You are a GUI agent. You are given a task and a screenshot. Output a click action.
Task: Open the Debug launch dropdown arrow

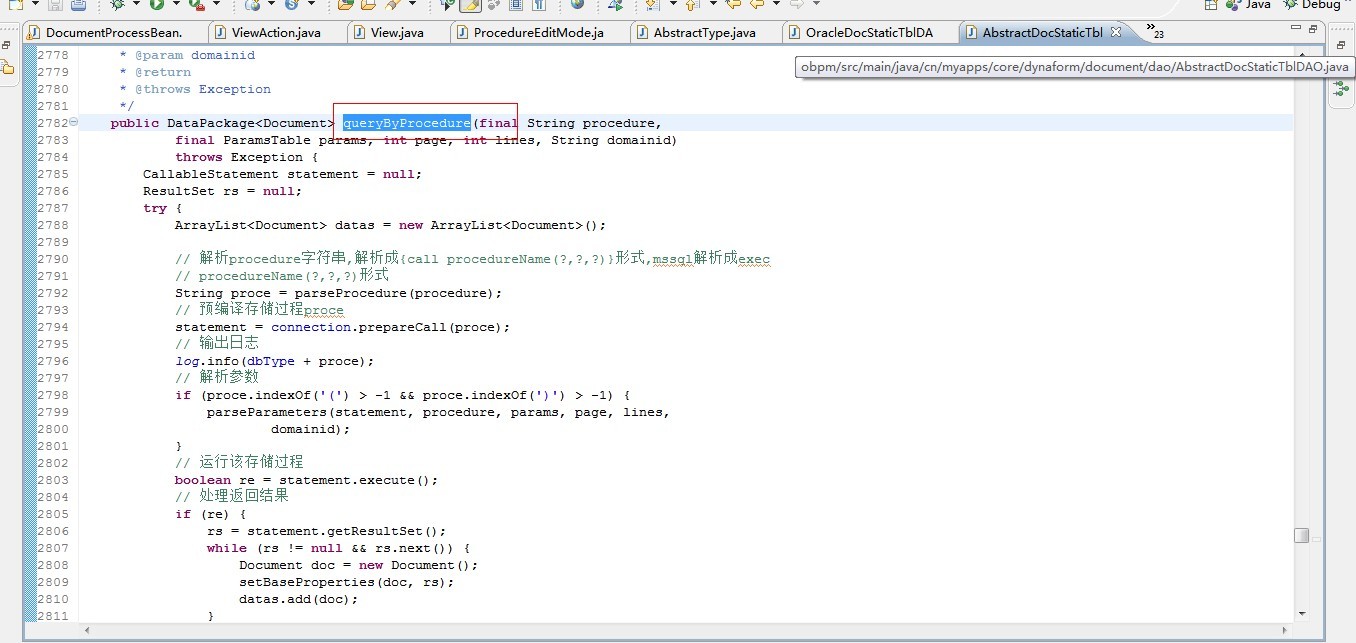point(136,4)
